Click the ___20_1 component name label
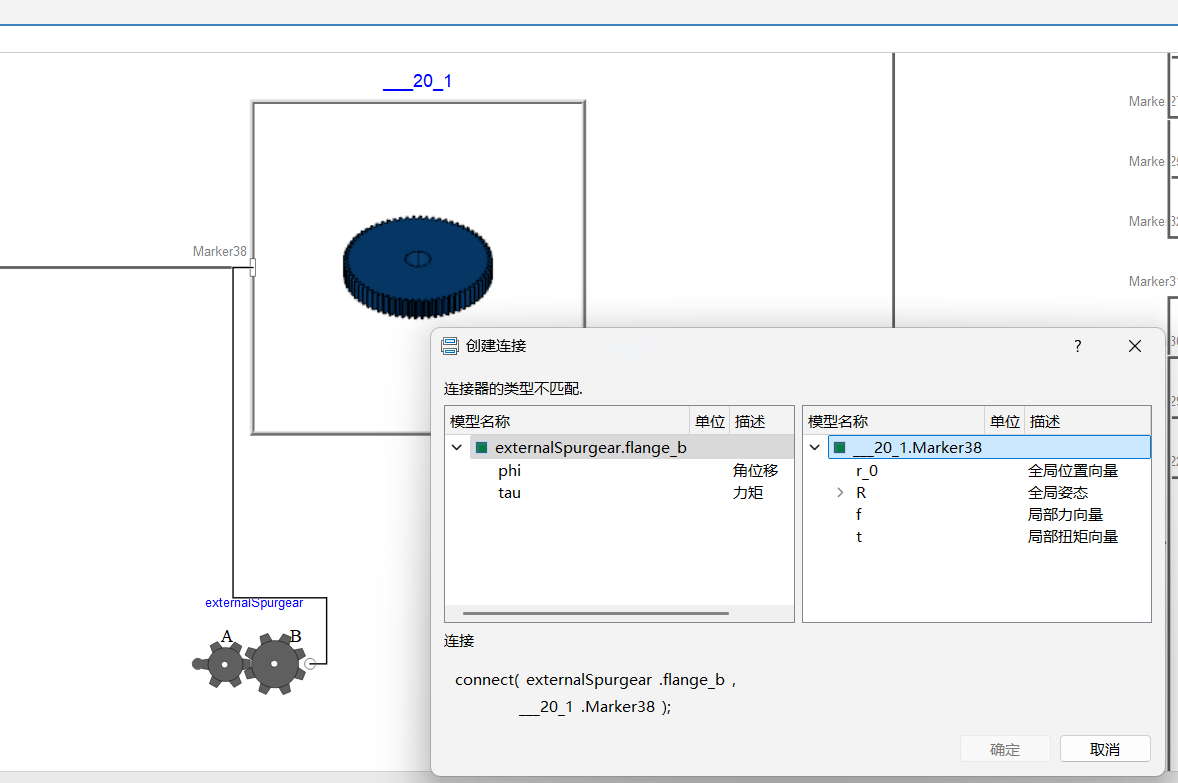 pyautogui.click(x=417, y=81)
